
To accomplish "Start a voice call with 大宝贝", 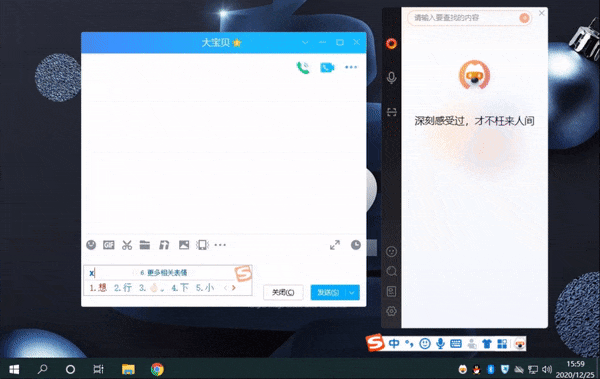I will (x=303, y=68).
